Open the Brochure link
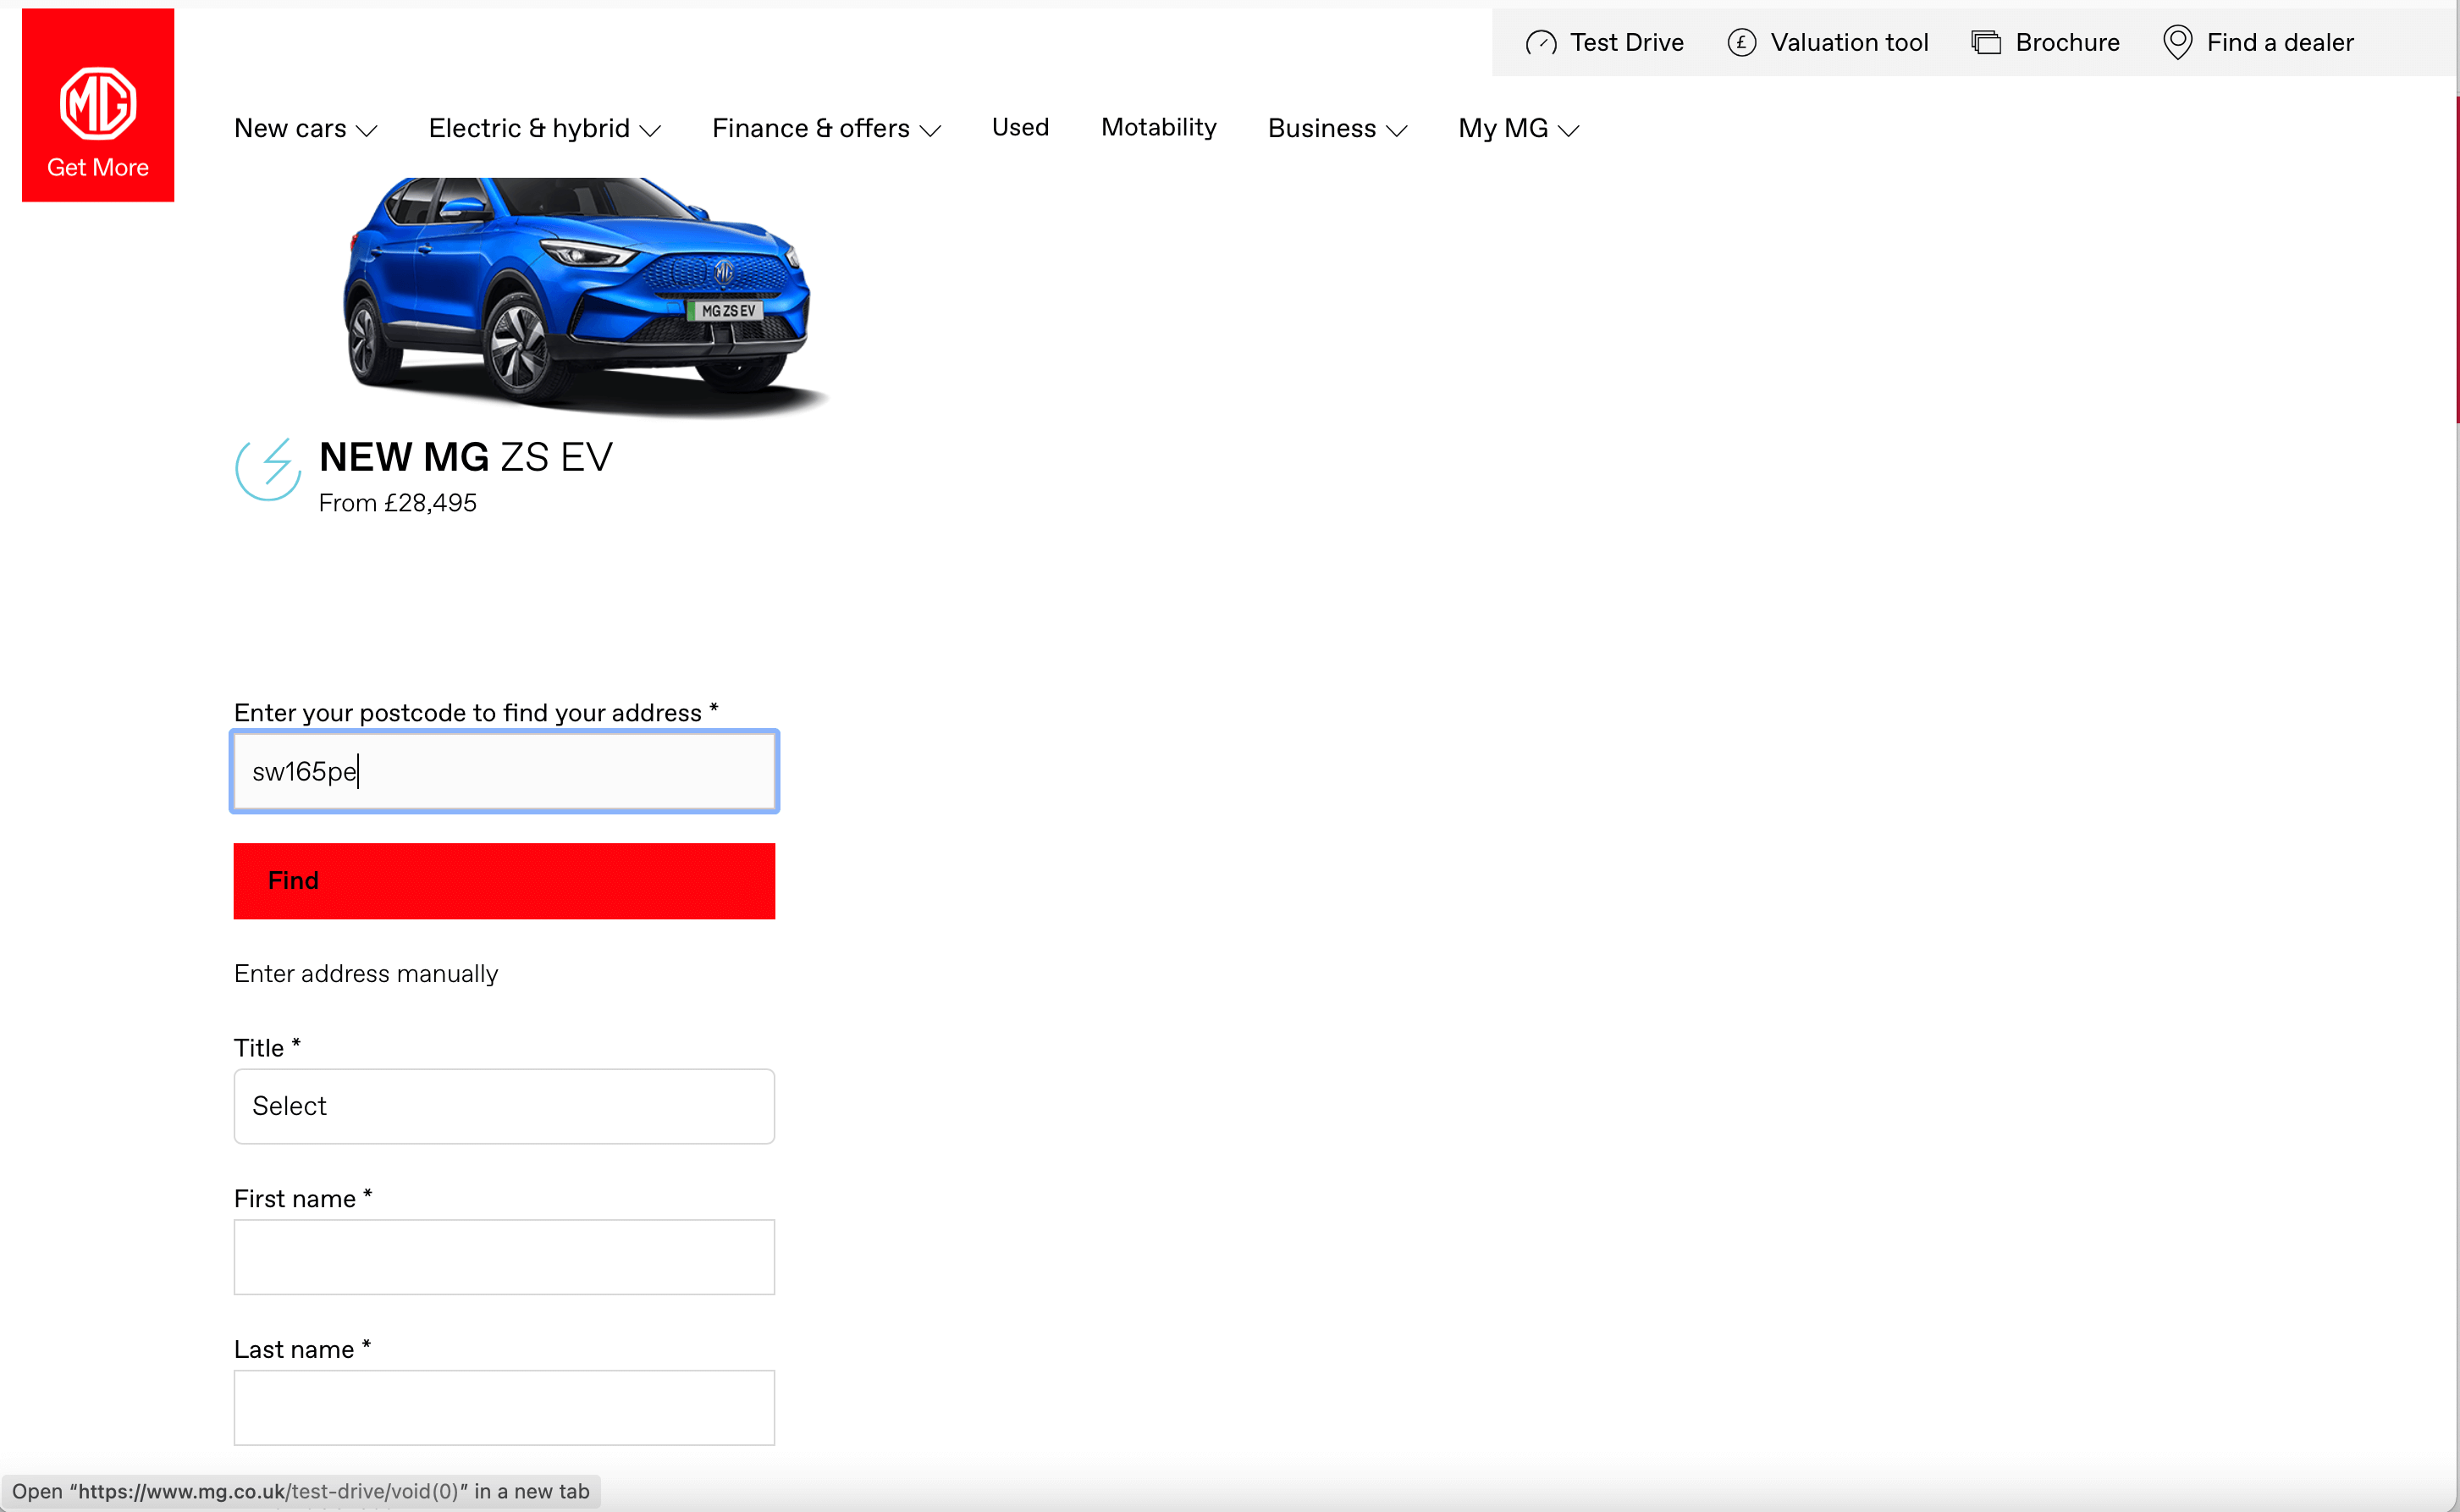This screenshot has width=2460, height=1512. (x=2045, y=43)
